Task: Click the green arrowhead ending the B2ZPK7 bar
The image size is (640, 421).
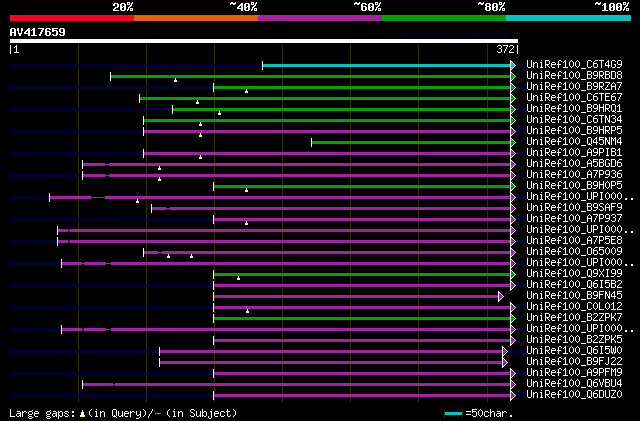Action: (x=513, y=319)
